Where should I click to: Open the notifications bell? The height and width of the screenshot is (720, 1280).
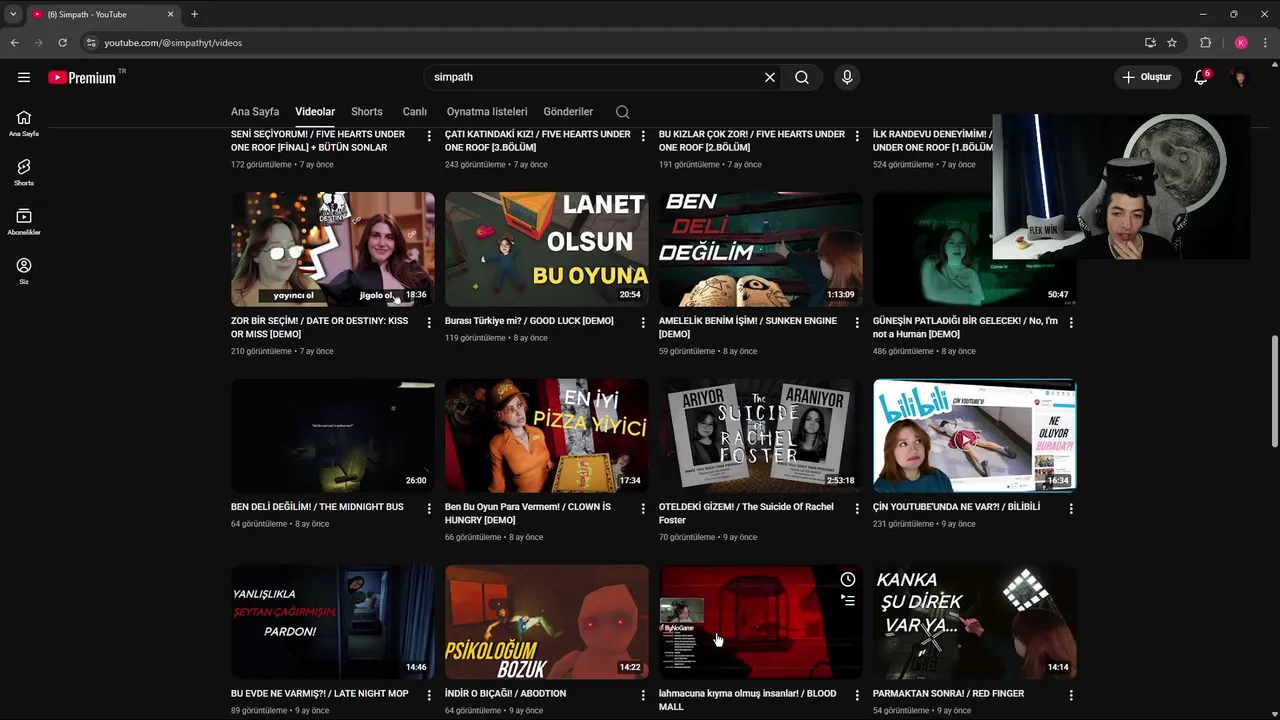pos(1201,77)
